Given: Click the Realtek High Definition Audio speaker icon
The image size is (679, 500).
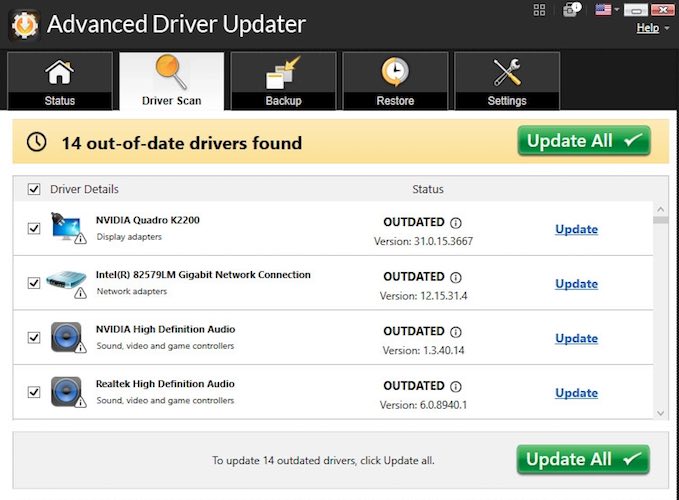Looking at the screenshot, I should pyautogui.click(x=67, y=391).
